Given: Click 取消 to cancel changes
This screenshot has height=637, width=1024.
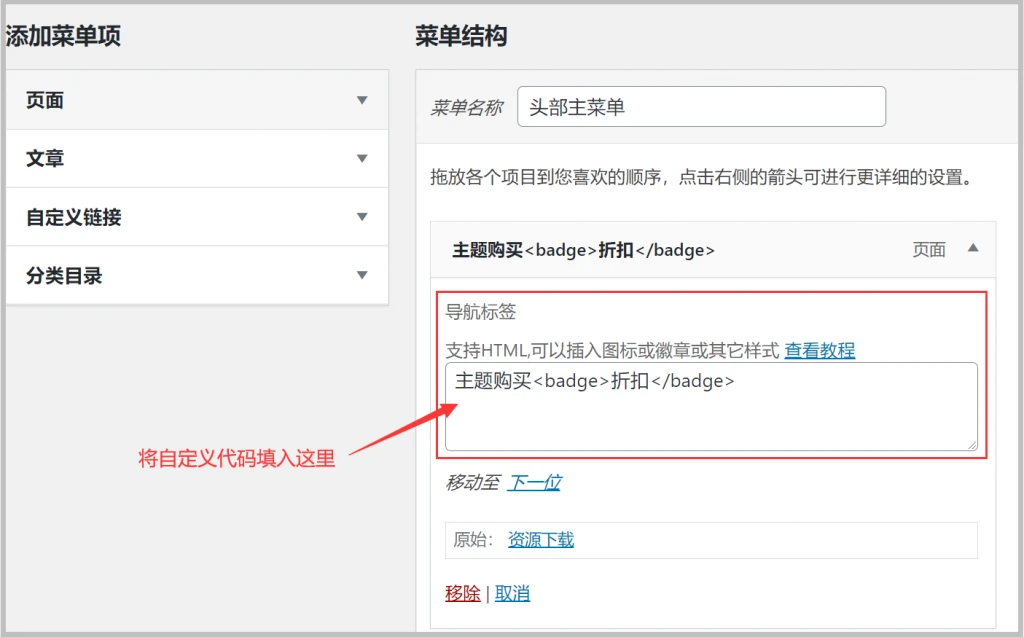Looking at the screenshot, I should coord(511,593).
